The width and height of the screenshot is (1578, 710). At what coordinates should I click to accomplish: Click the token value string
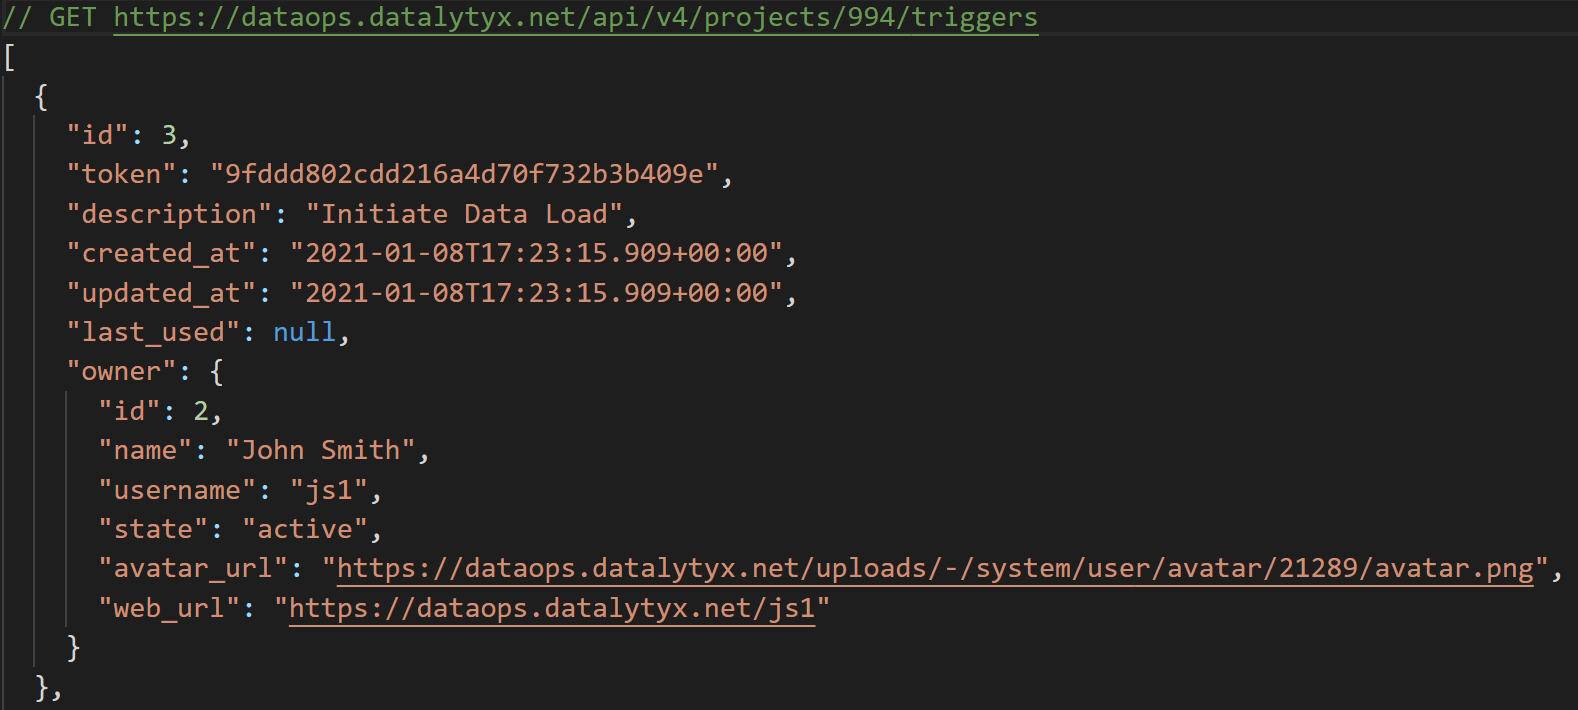coord(464,174)
